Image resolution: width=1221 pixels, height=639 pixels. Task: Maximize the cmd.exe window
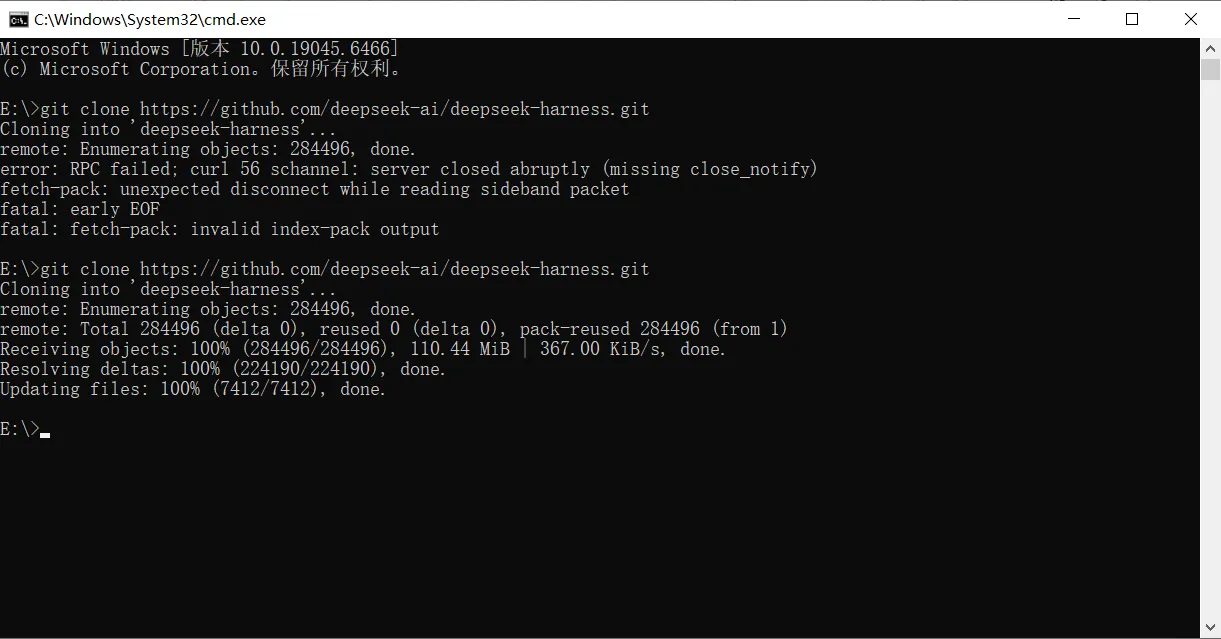[x=1132, y=19]
